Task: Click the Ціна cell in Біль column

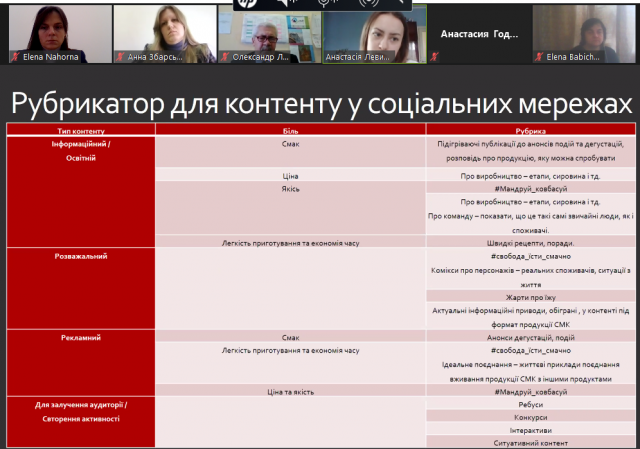Action: [x=290, y=176]
